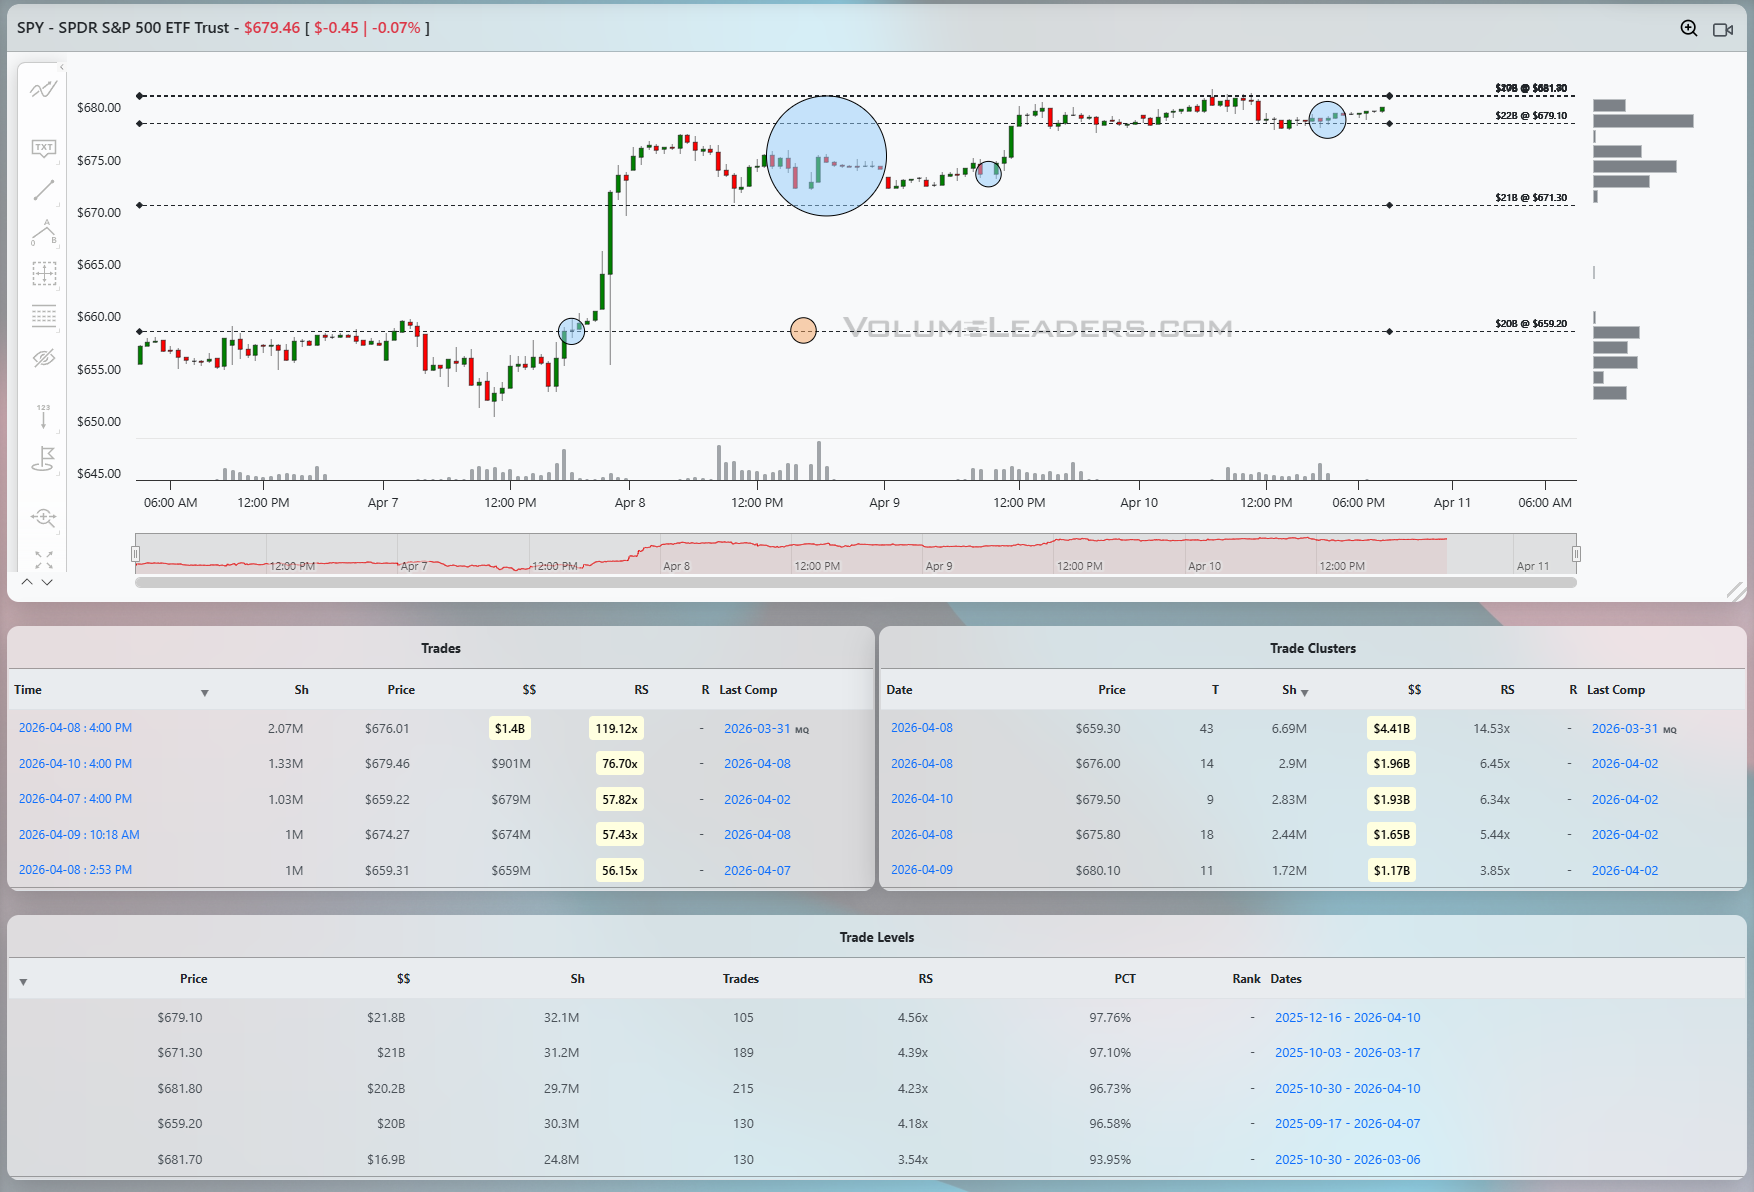Open trade 2026-04-10 : 4:00 PM
1754x1192 pixels.
(x=75, y=764)
